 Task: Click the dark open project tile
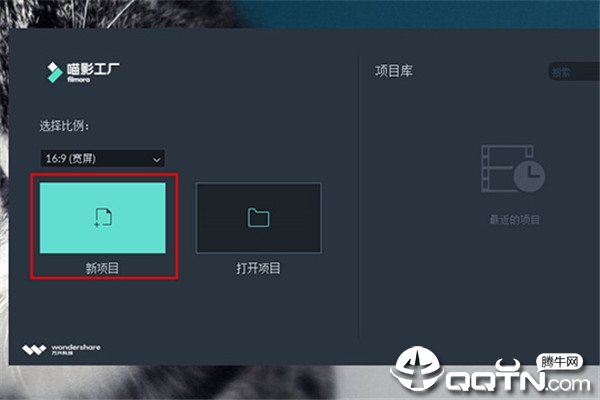pyautogui.click(x=259, y=218)
